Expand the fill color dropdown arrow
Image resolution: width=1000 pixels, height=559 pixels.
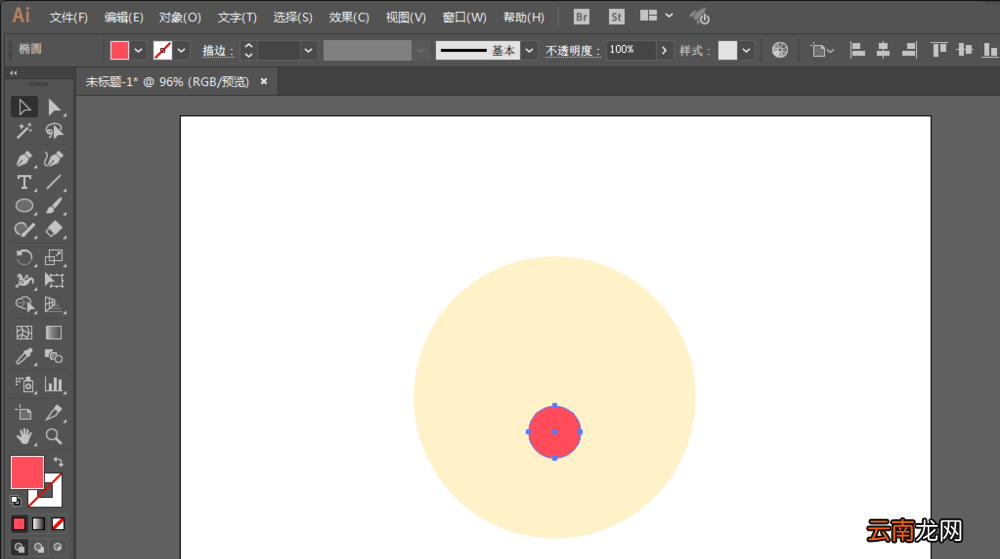click(138, 50)
